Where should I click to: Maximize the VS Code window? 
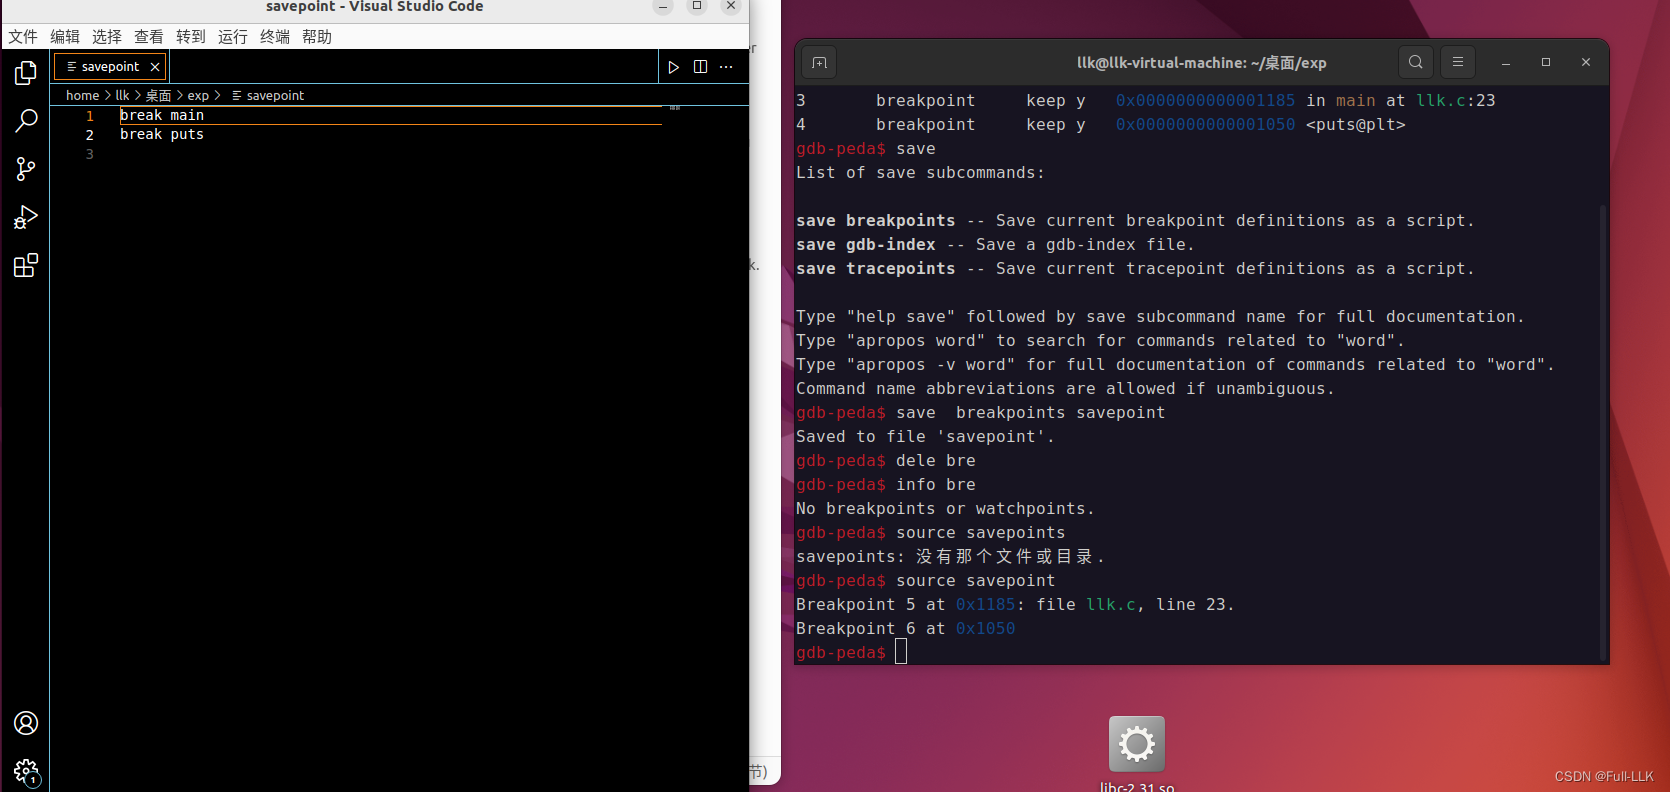click(x=697, y=6)
